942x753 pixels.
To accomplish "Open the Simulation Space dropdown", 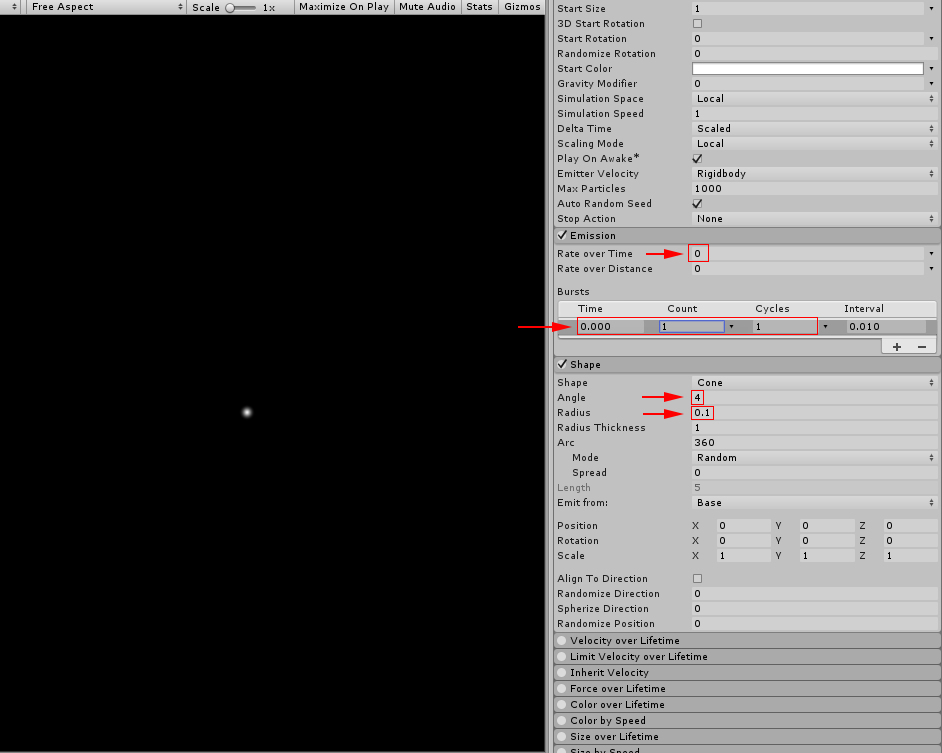I will [x=814, y=99].
